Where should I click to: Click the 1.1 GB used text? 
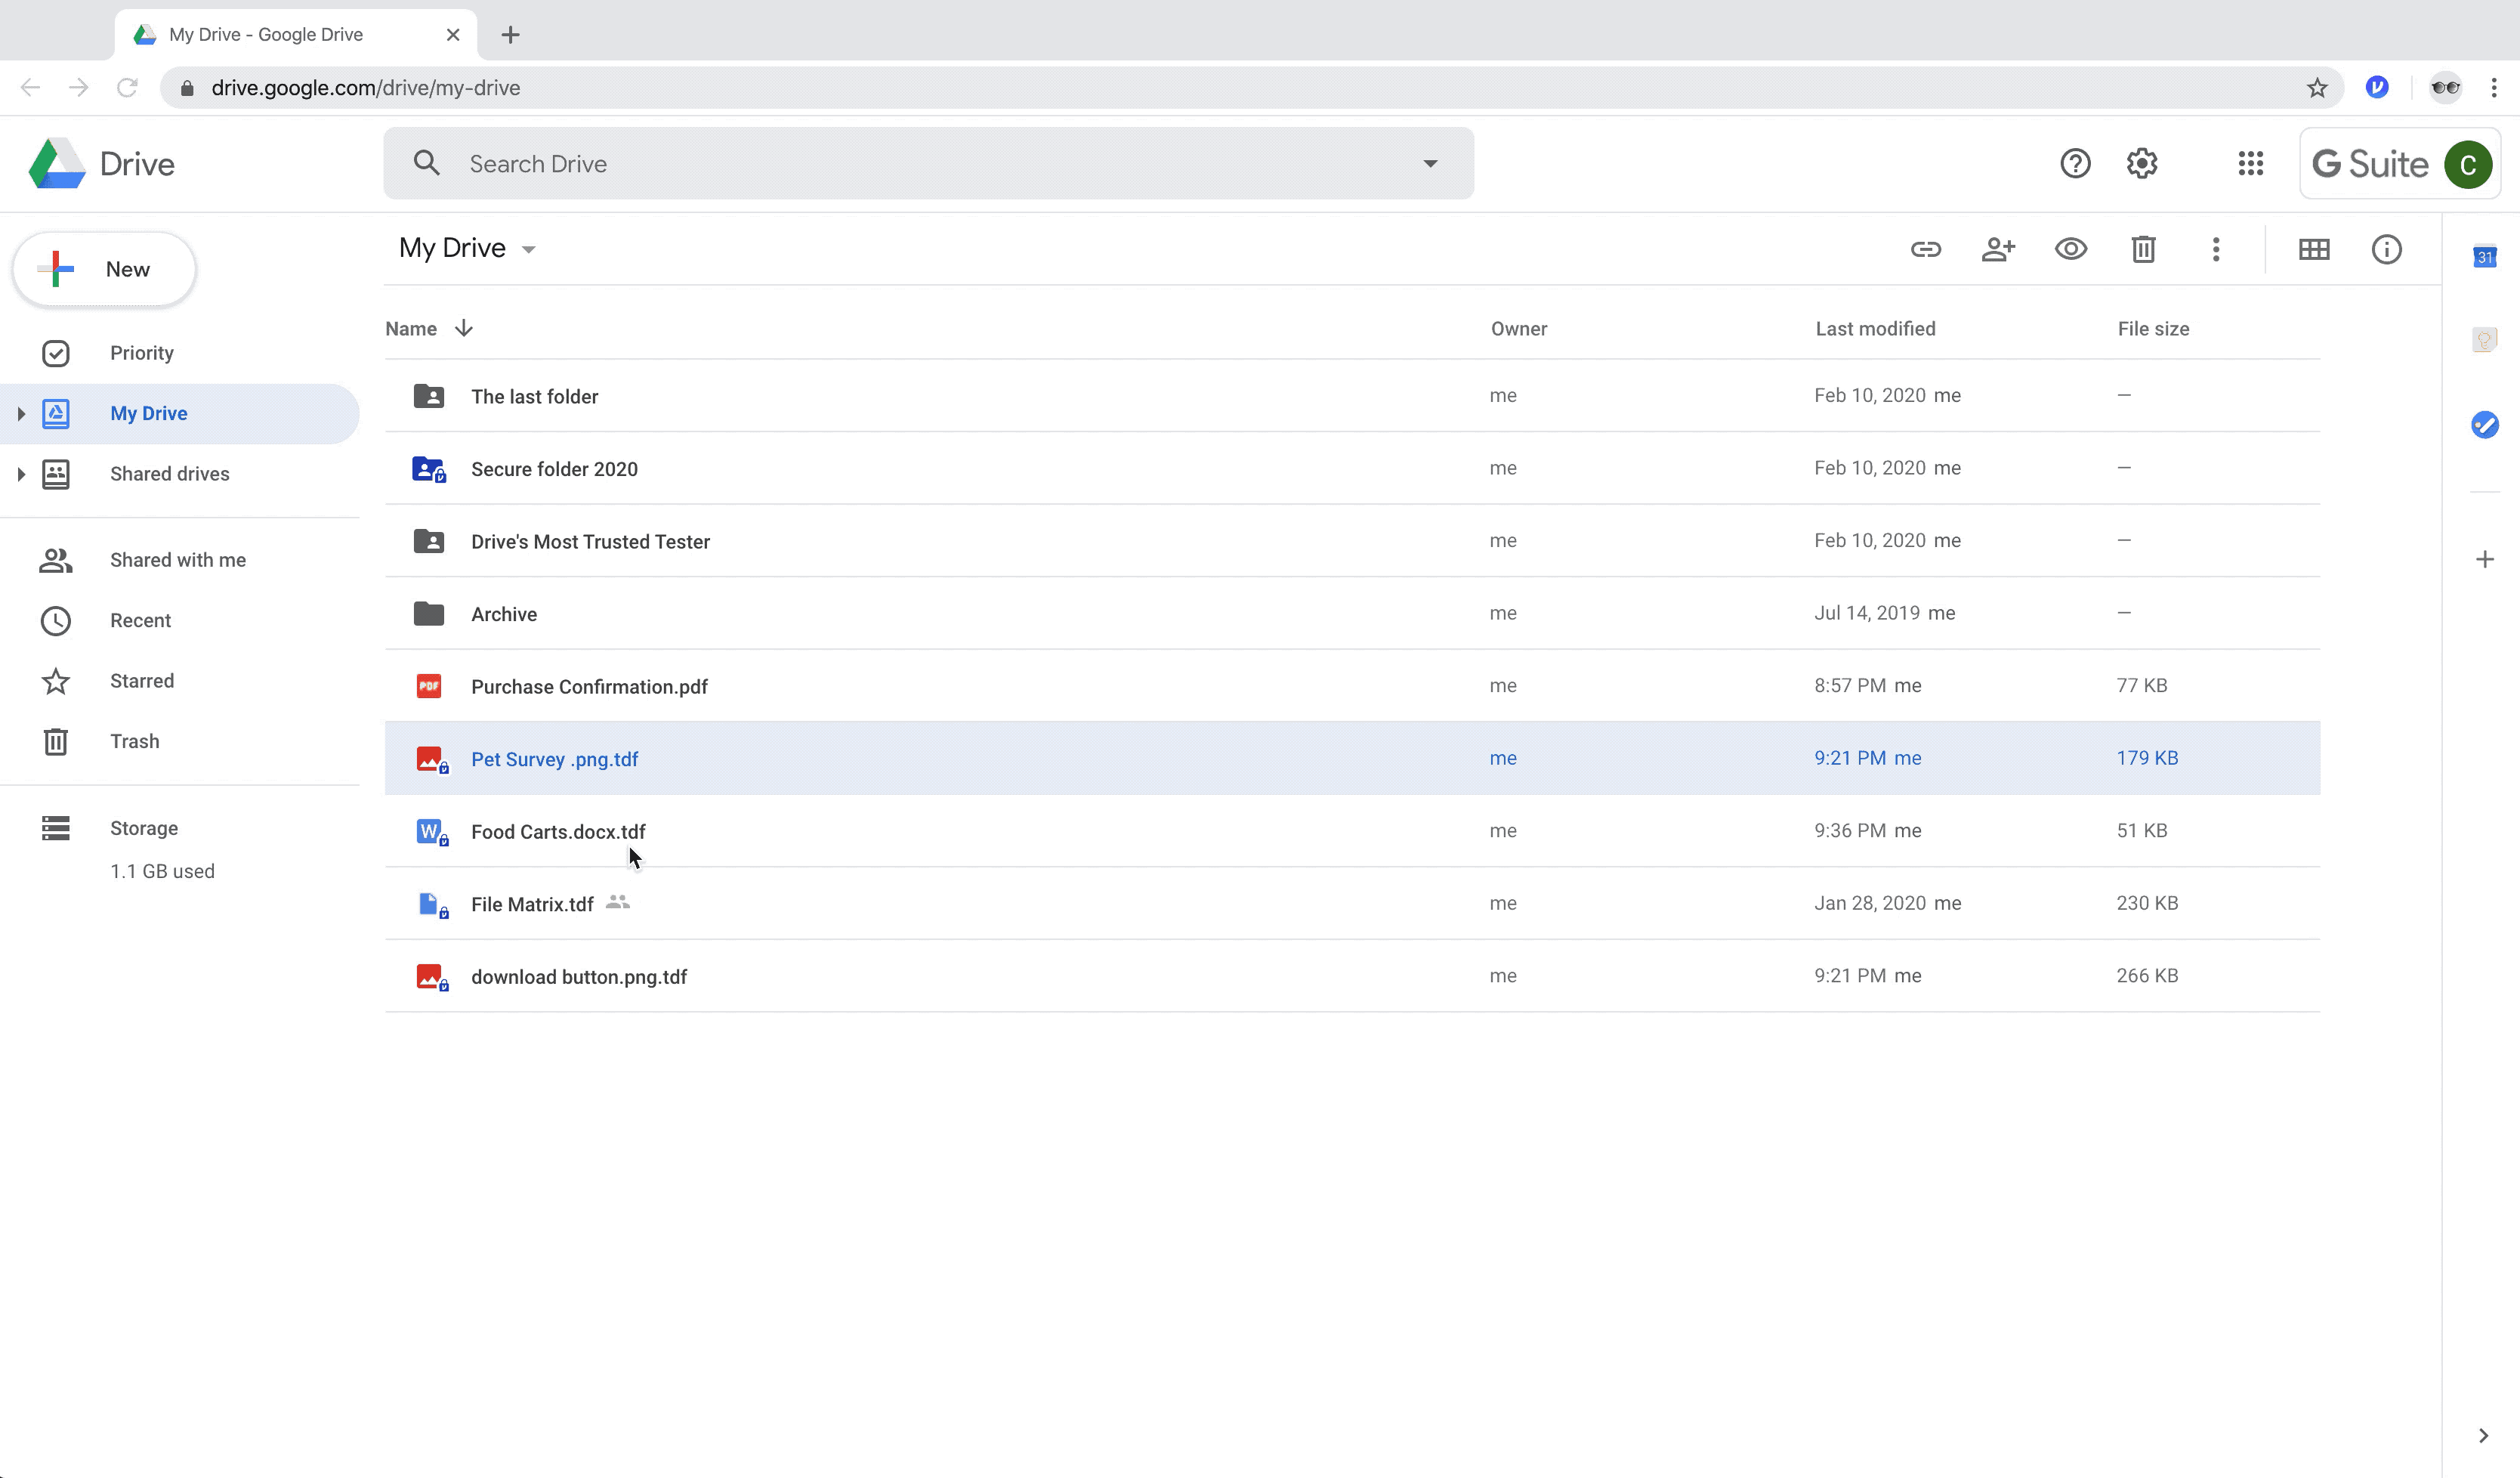(x=162, y=871)
